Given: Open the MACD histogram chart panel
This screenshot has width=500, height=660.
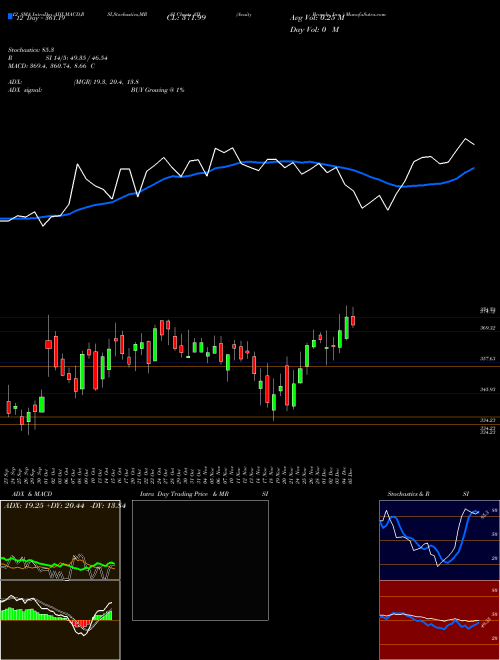Looking at the screenshot, I should click(x=60, y=620).
